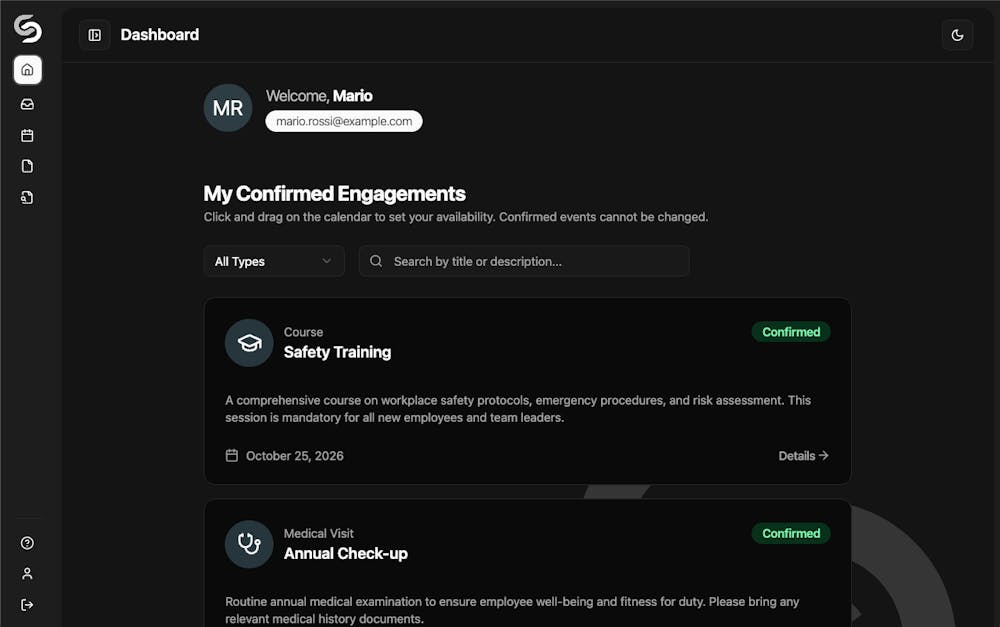Viewport: 1000px width, 627px height.
Task: Toggle dark mode with the moon icon
Action: (957, 35)
